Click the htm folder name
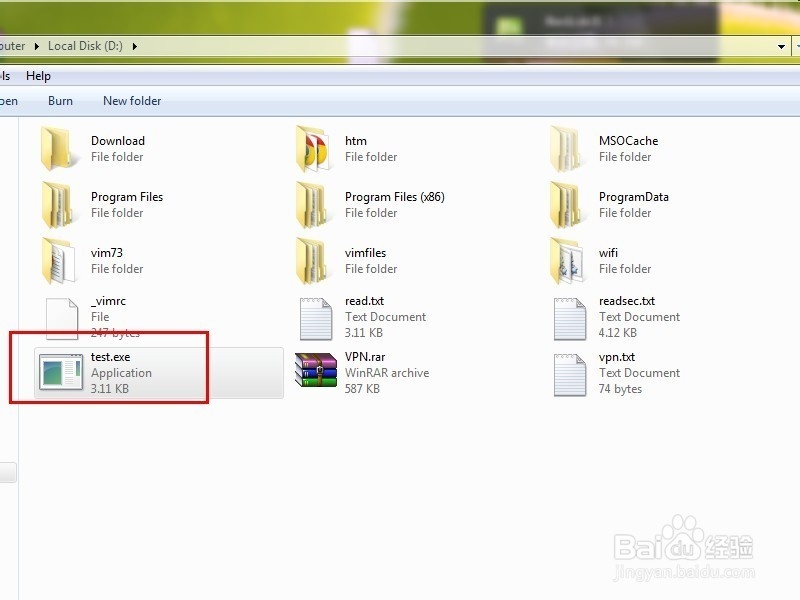The width and height of the screenshot is (800, 600). (356, 141)
